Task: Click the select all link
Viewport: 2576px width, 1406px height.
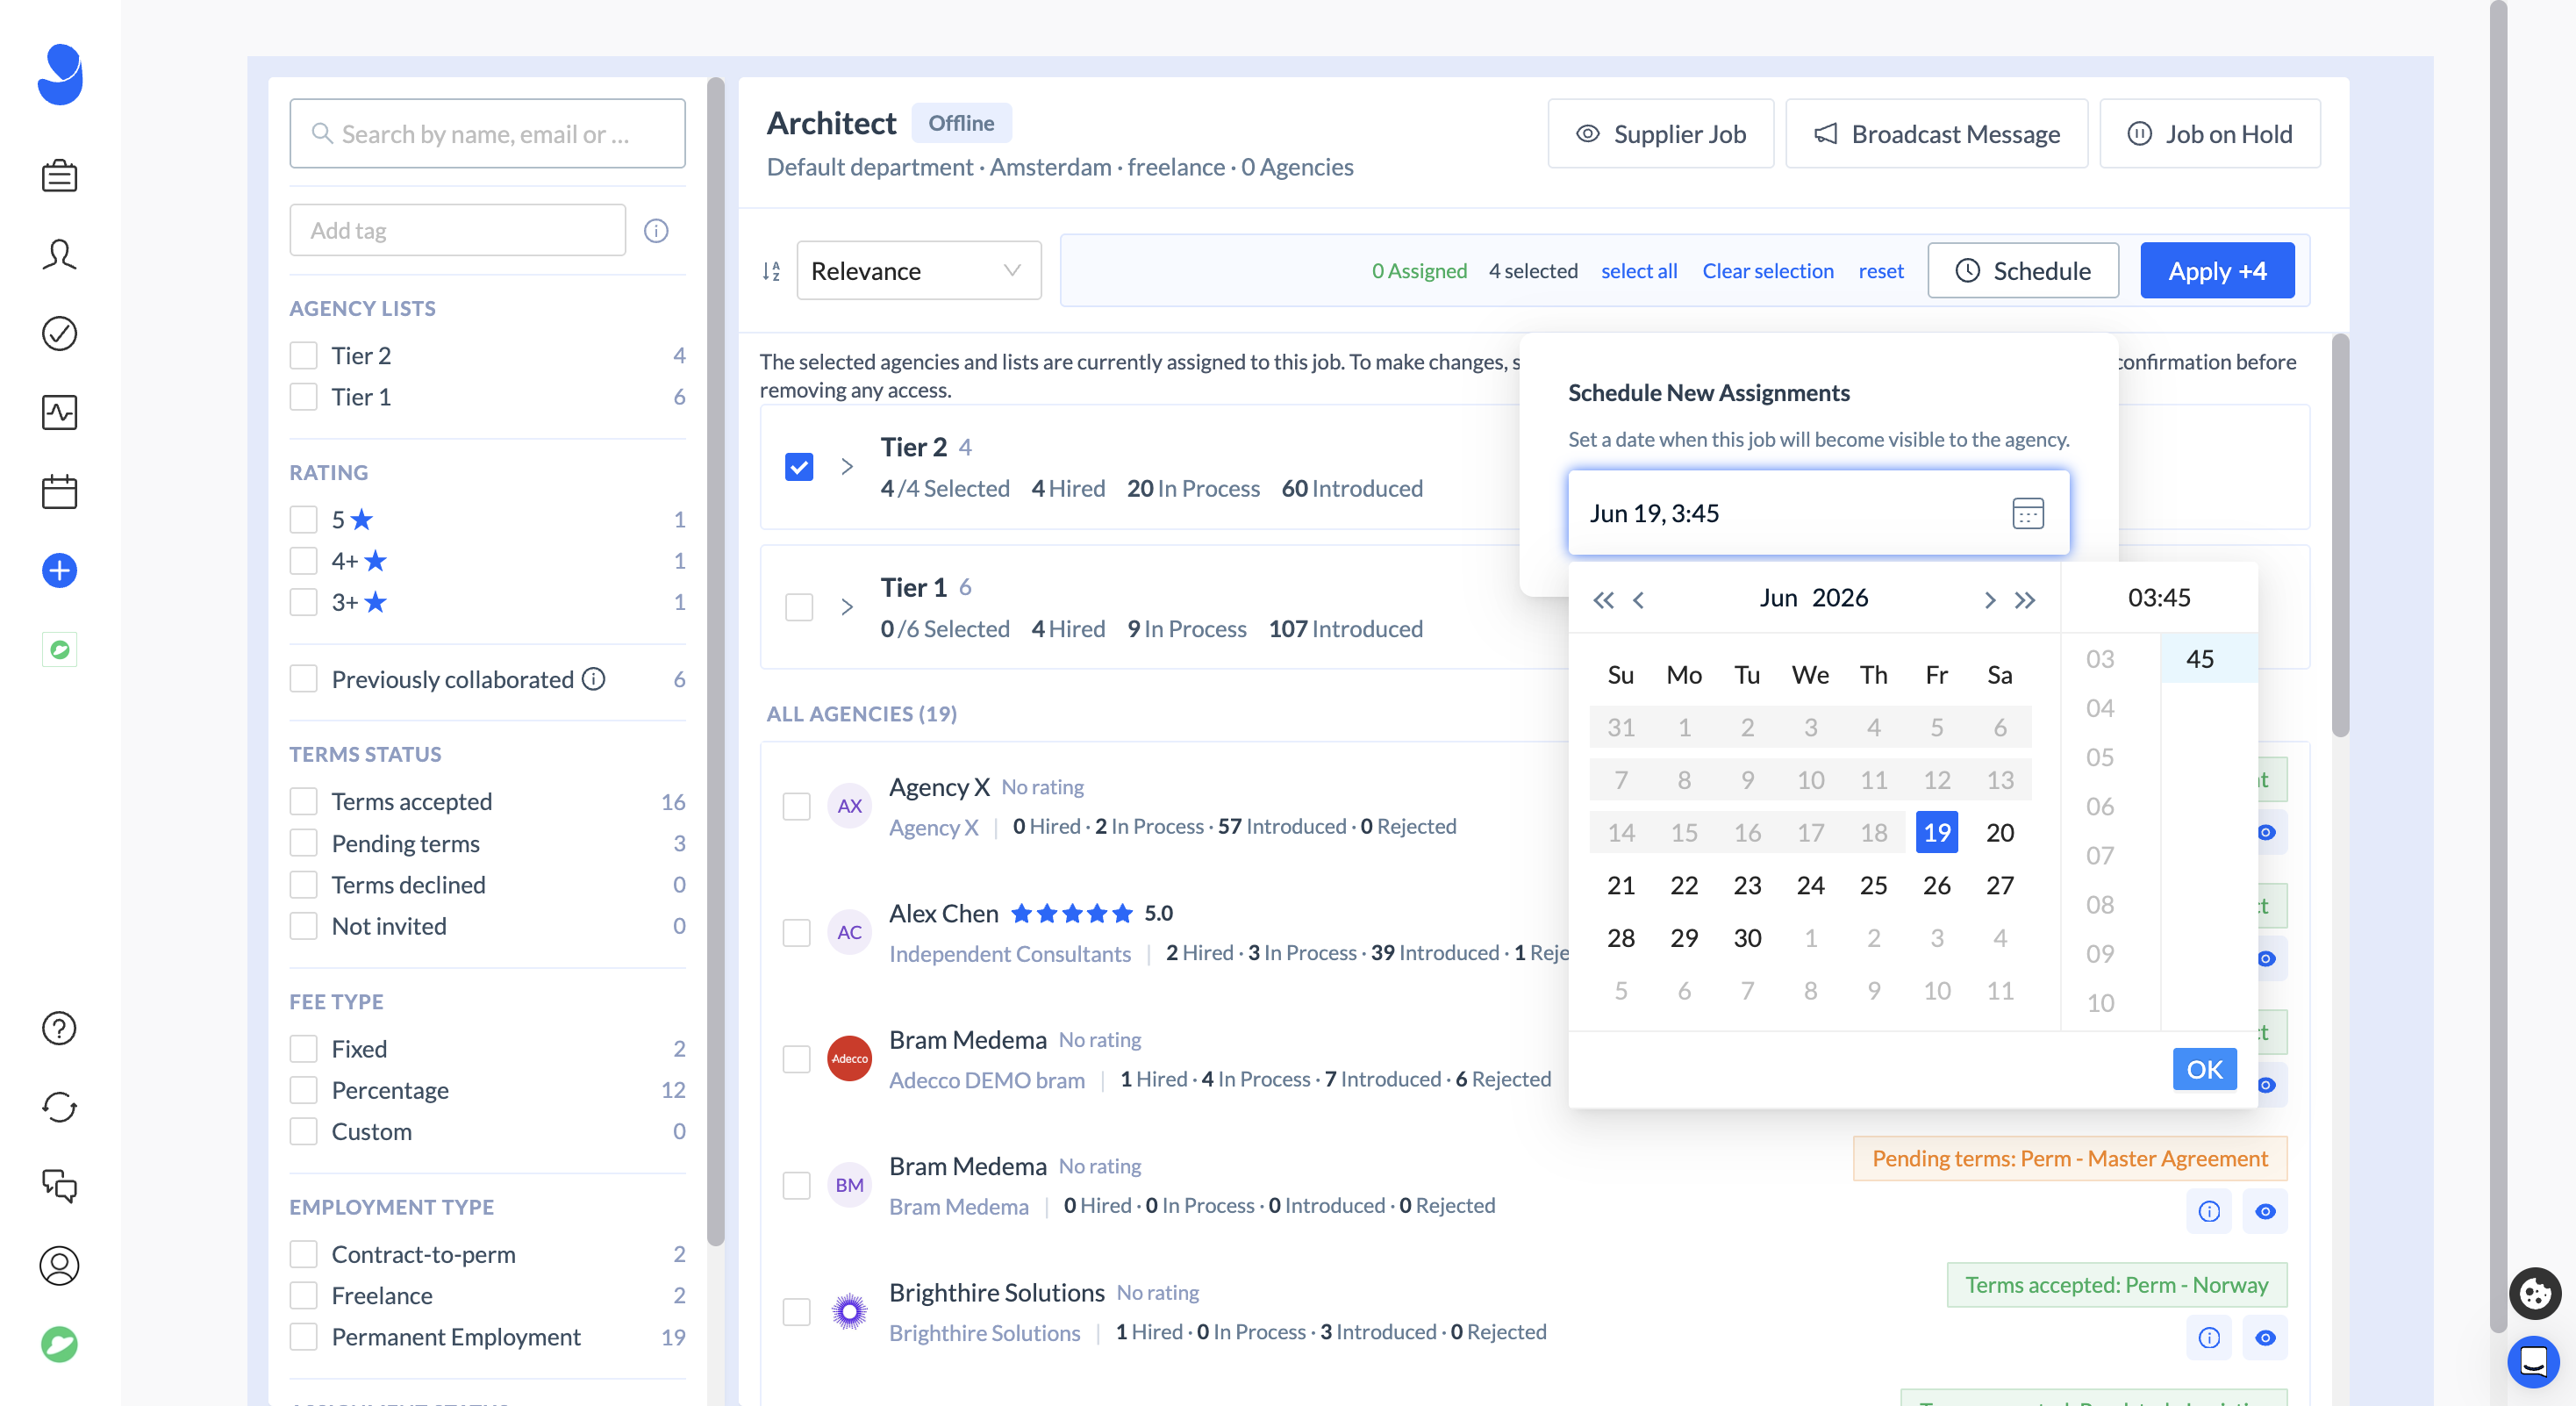Action: pyautogui.click(x=1639, y=271)
